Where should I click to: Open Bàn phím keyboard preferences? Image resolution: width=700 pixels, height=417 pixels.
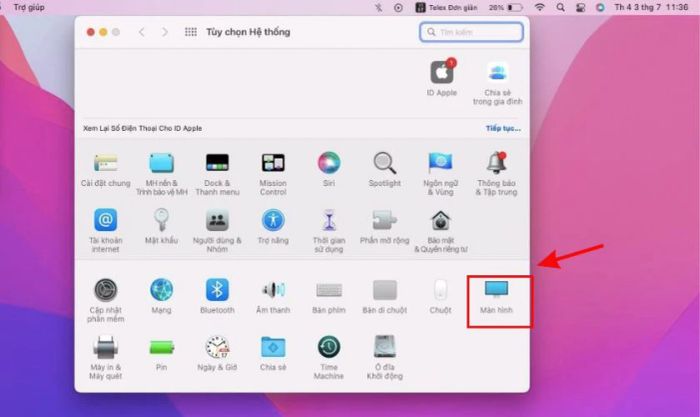click(x=329, y=296)
